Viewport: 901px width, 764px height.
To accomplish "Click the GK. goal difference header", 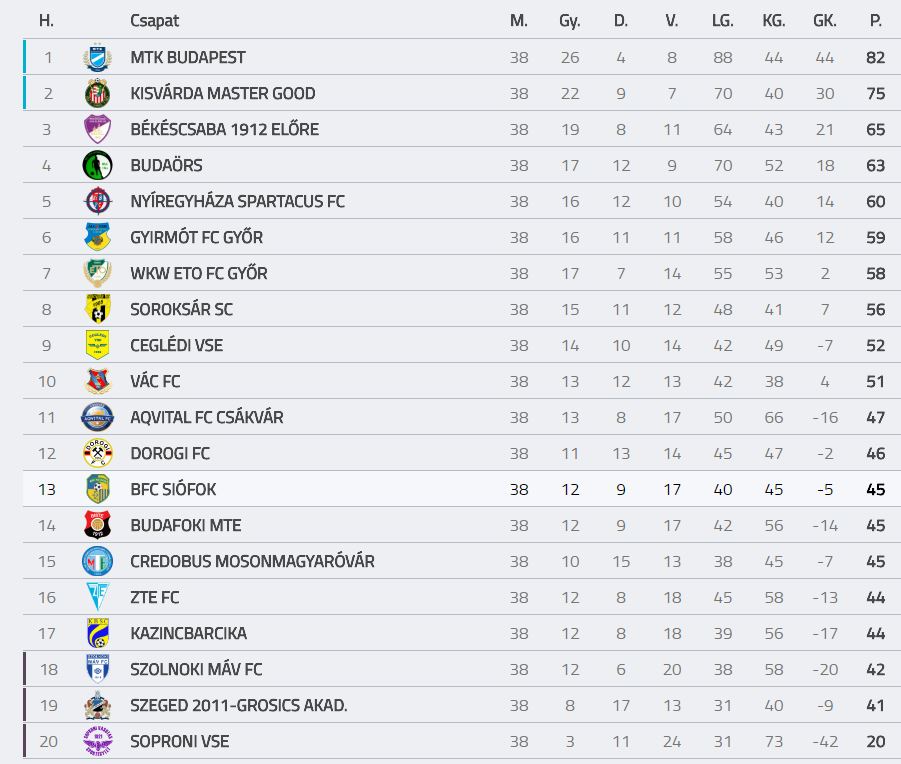I will click(x=825, y=21).
